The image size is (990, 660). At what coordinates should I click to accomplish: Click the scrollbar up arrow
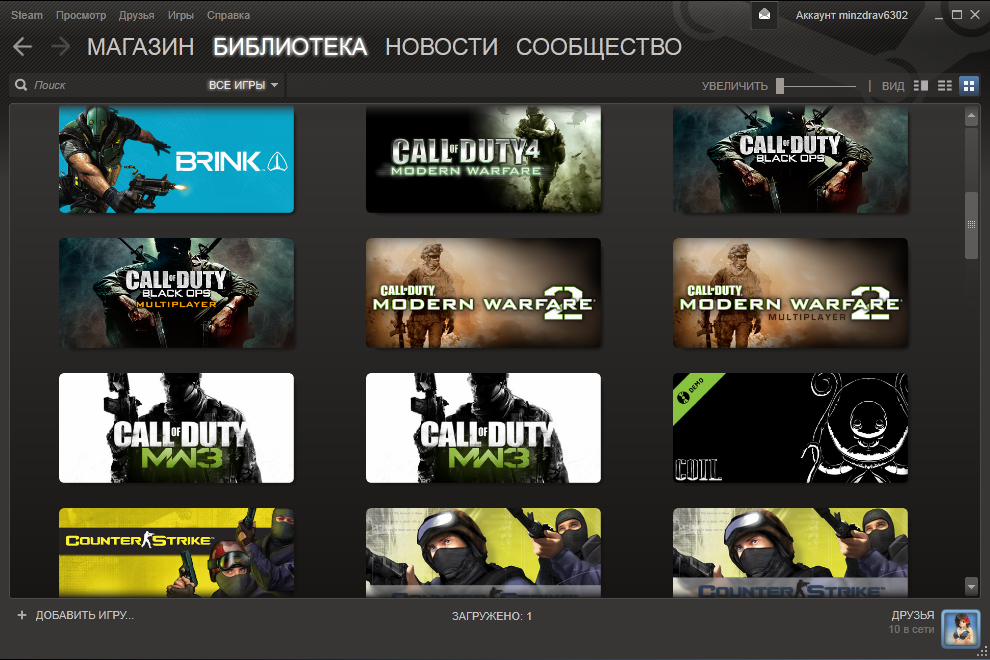pyautogui.click(x=971, y=116)
